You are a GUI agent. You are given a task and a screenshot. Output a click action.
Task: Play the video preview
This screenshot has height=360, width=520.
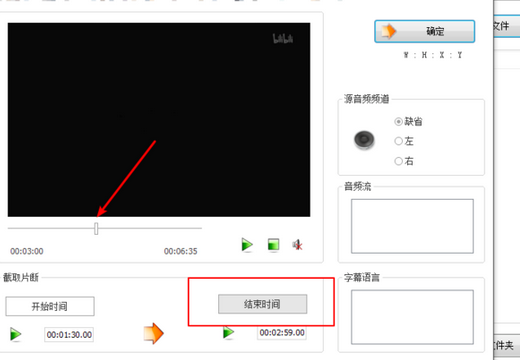click(x=247, y=245)
